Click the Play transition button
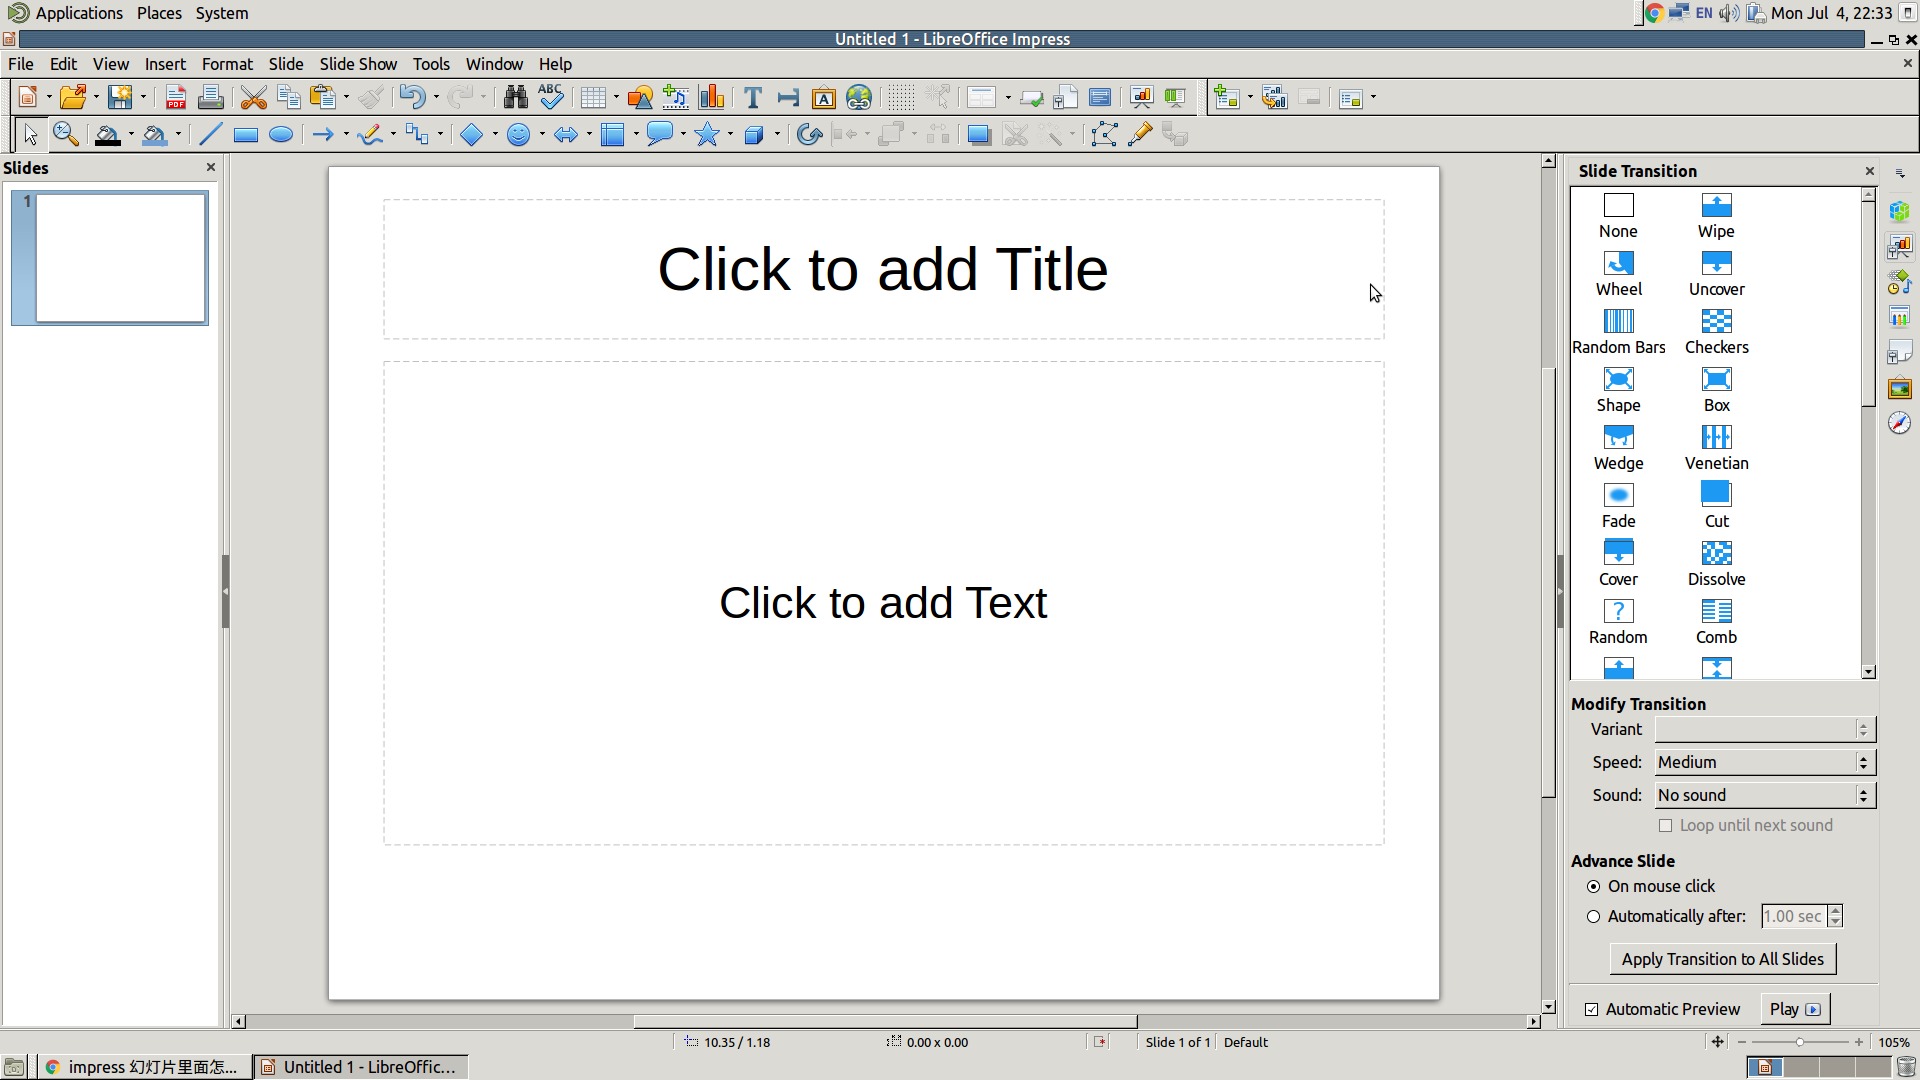The height and width of the screenshot is (1080, 1920). [1795, 1010]
